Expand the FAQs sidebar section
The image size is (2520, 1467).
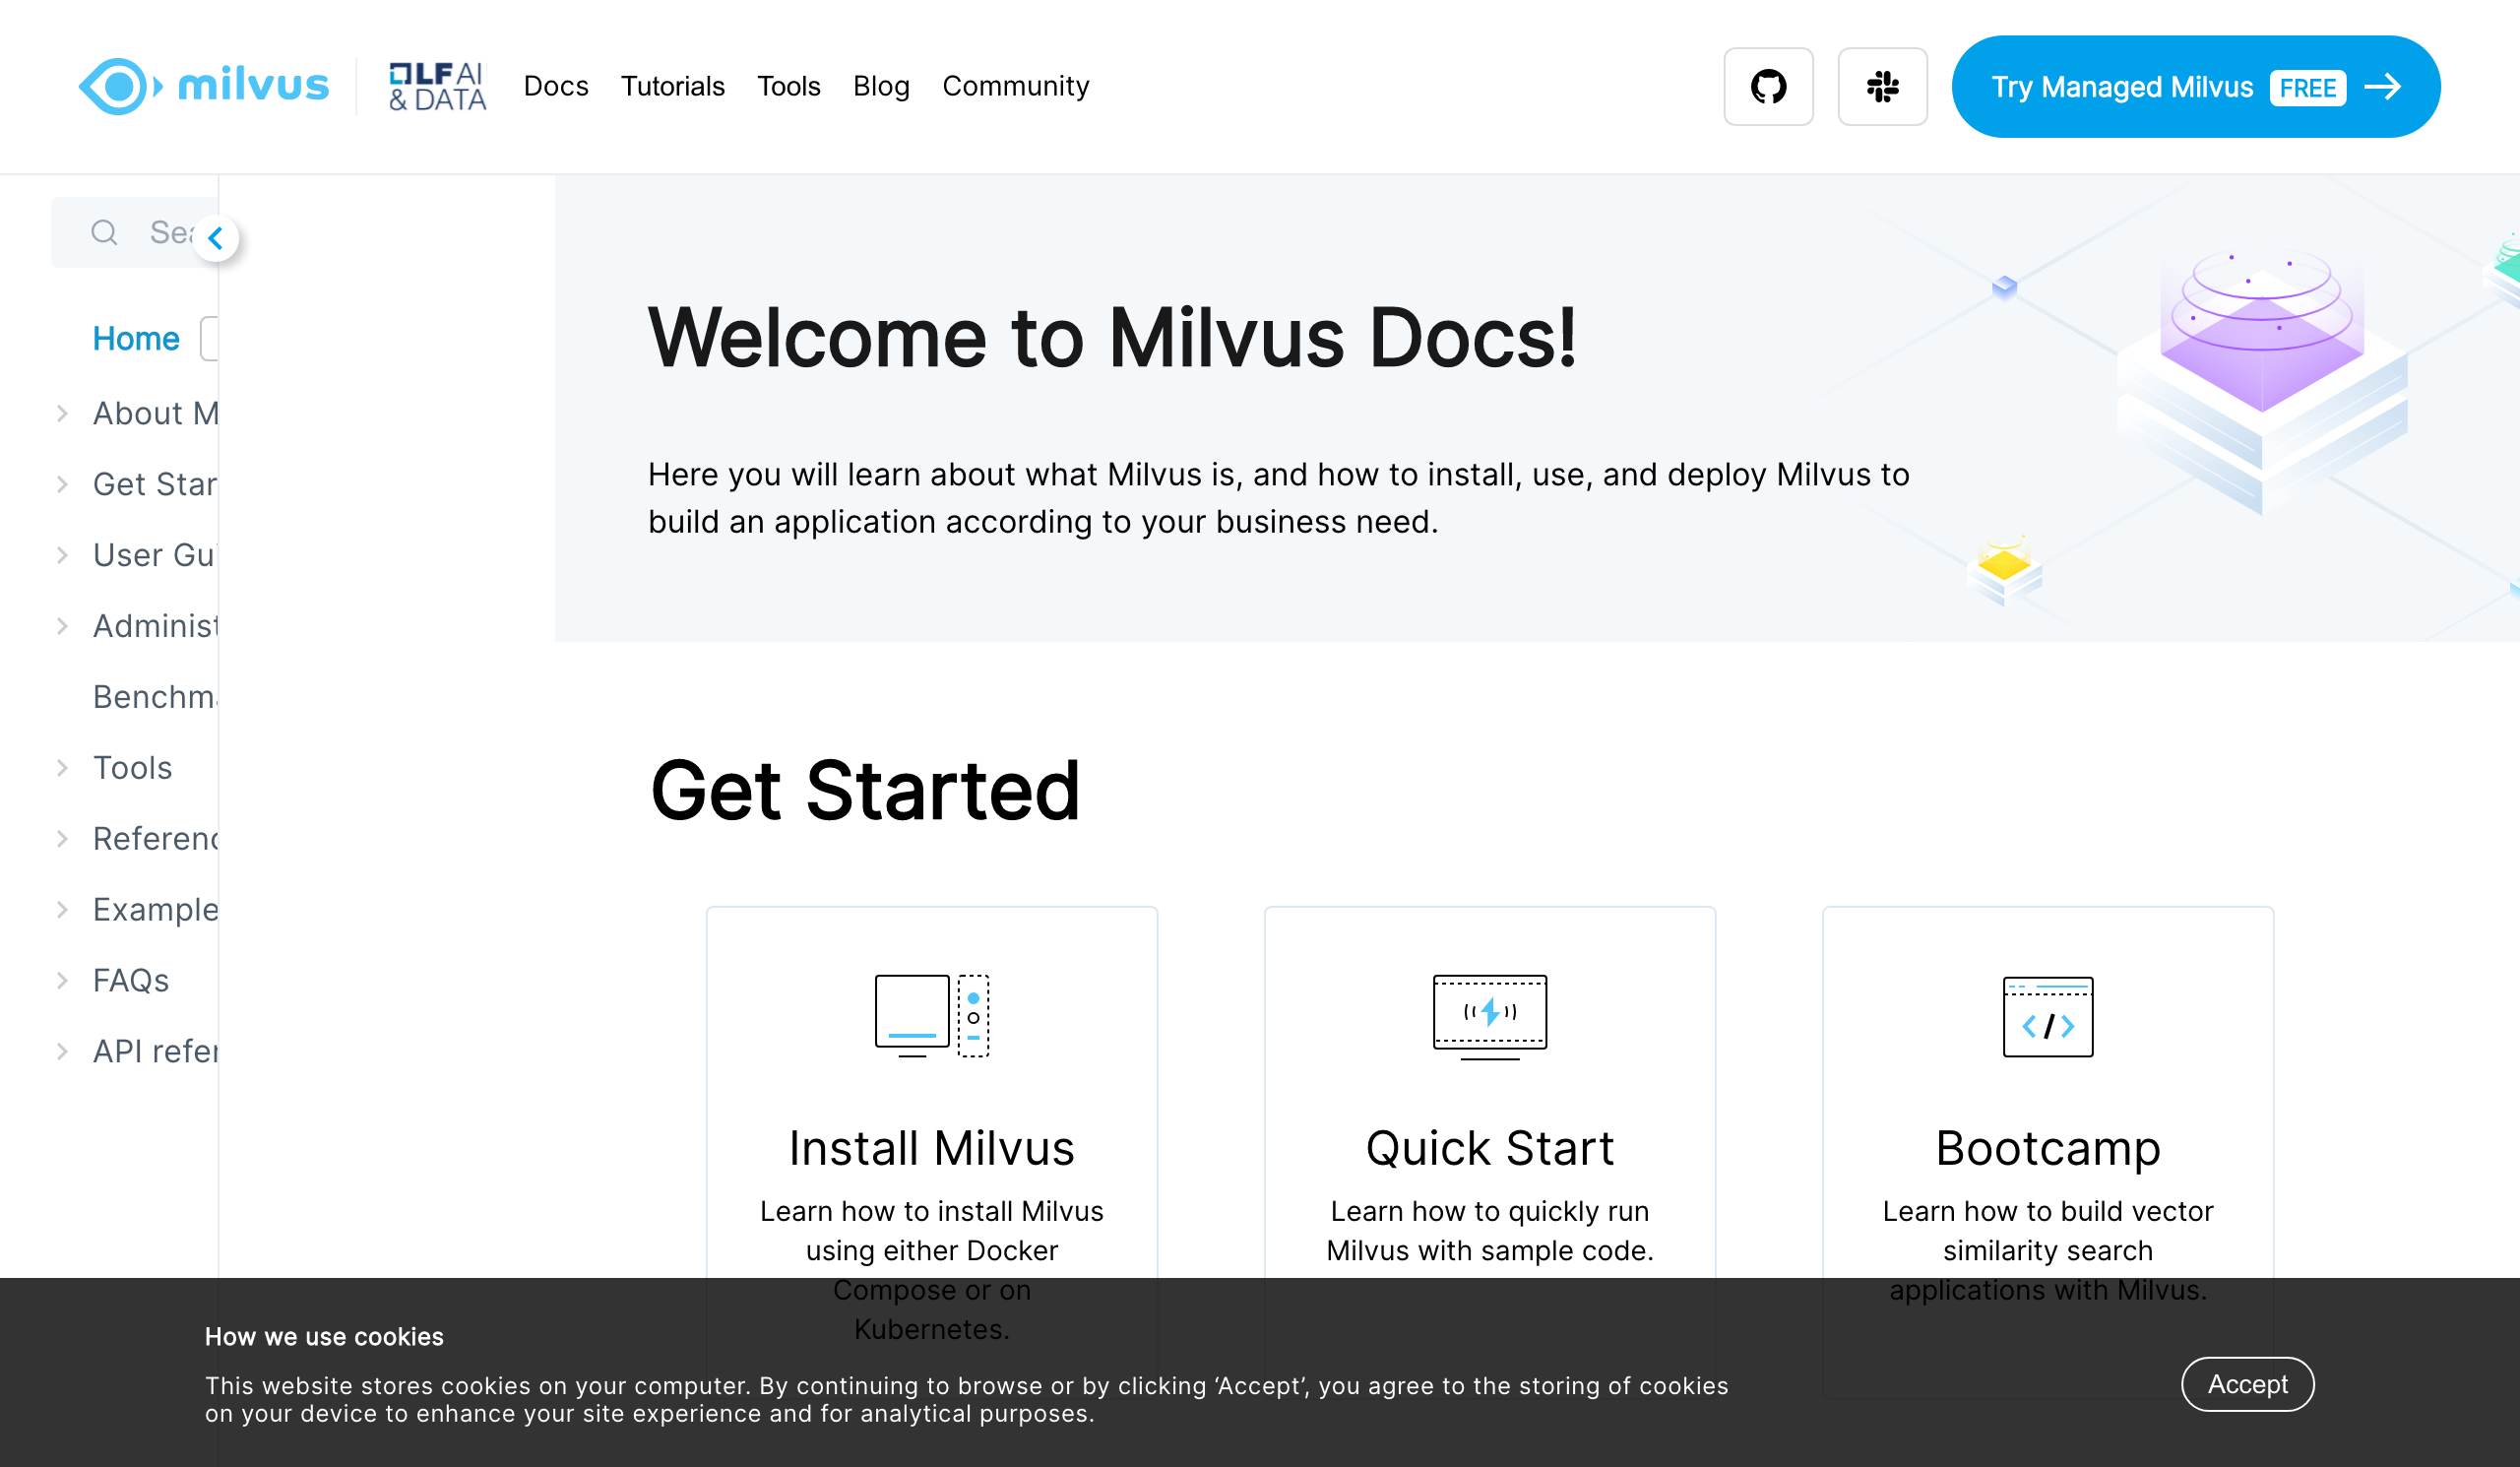[62, 981]
